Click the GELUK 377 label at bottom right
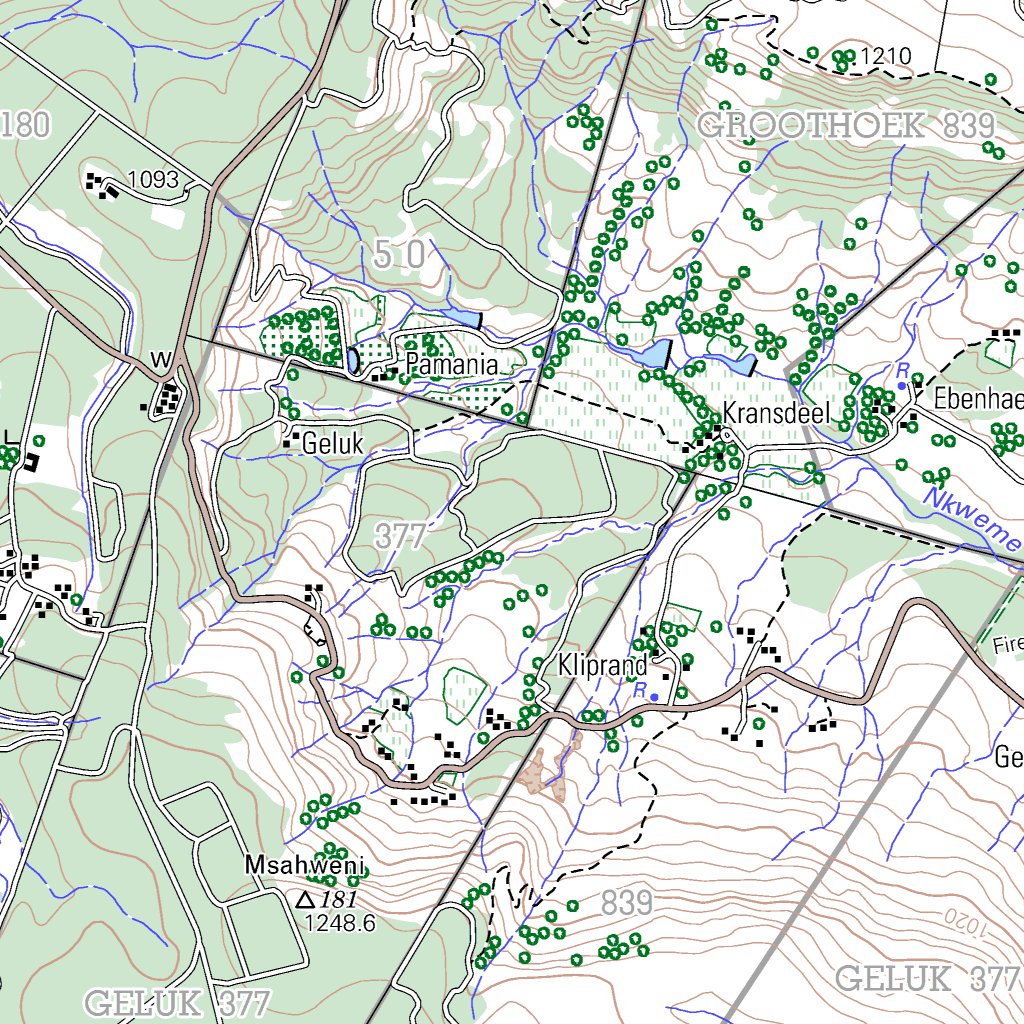Image resolution: width=1024 pixels, height=1024 pixels. (927, 979)
